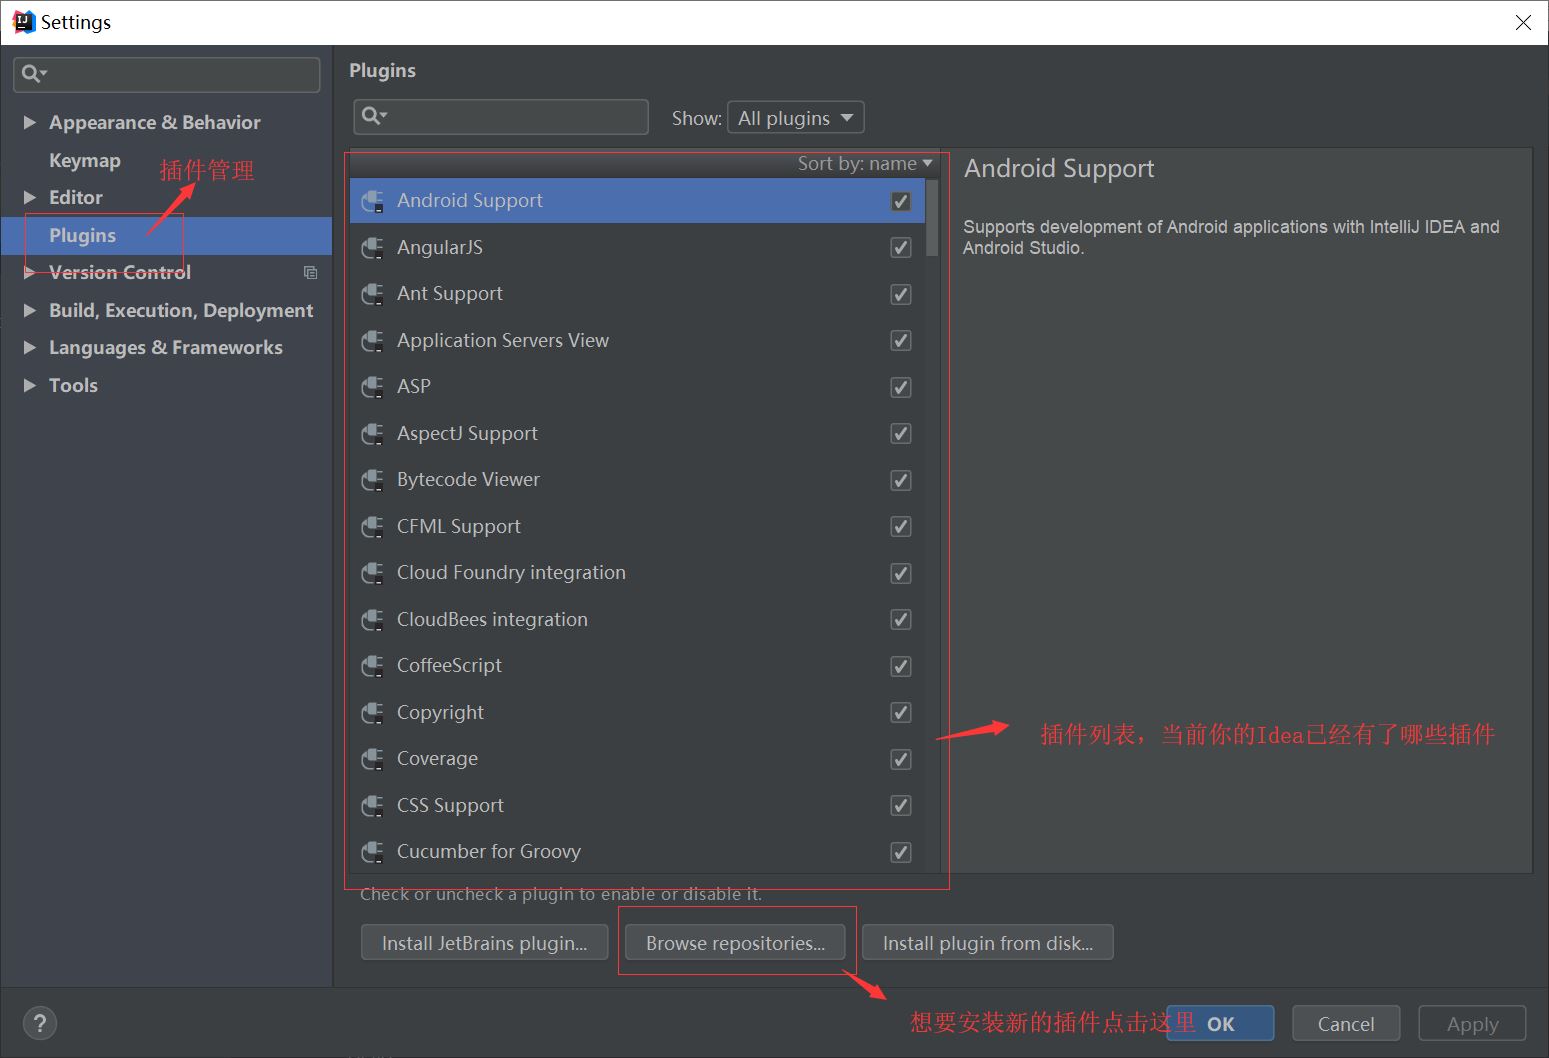
Task: Click the CSS Support plugin icon
Action: (x=372, y=806)
